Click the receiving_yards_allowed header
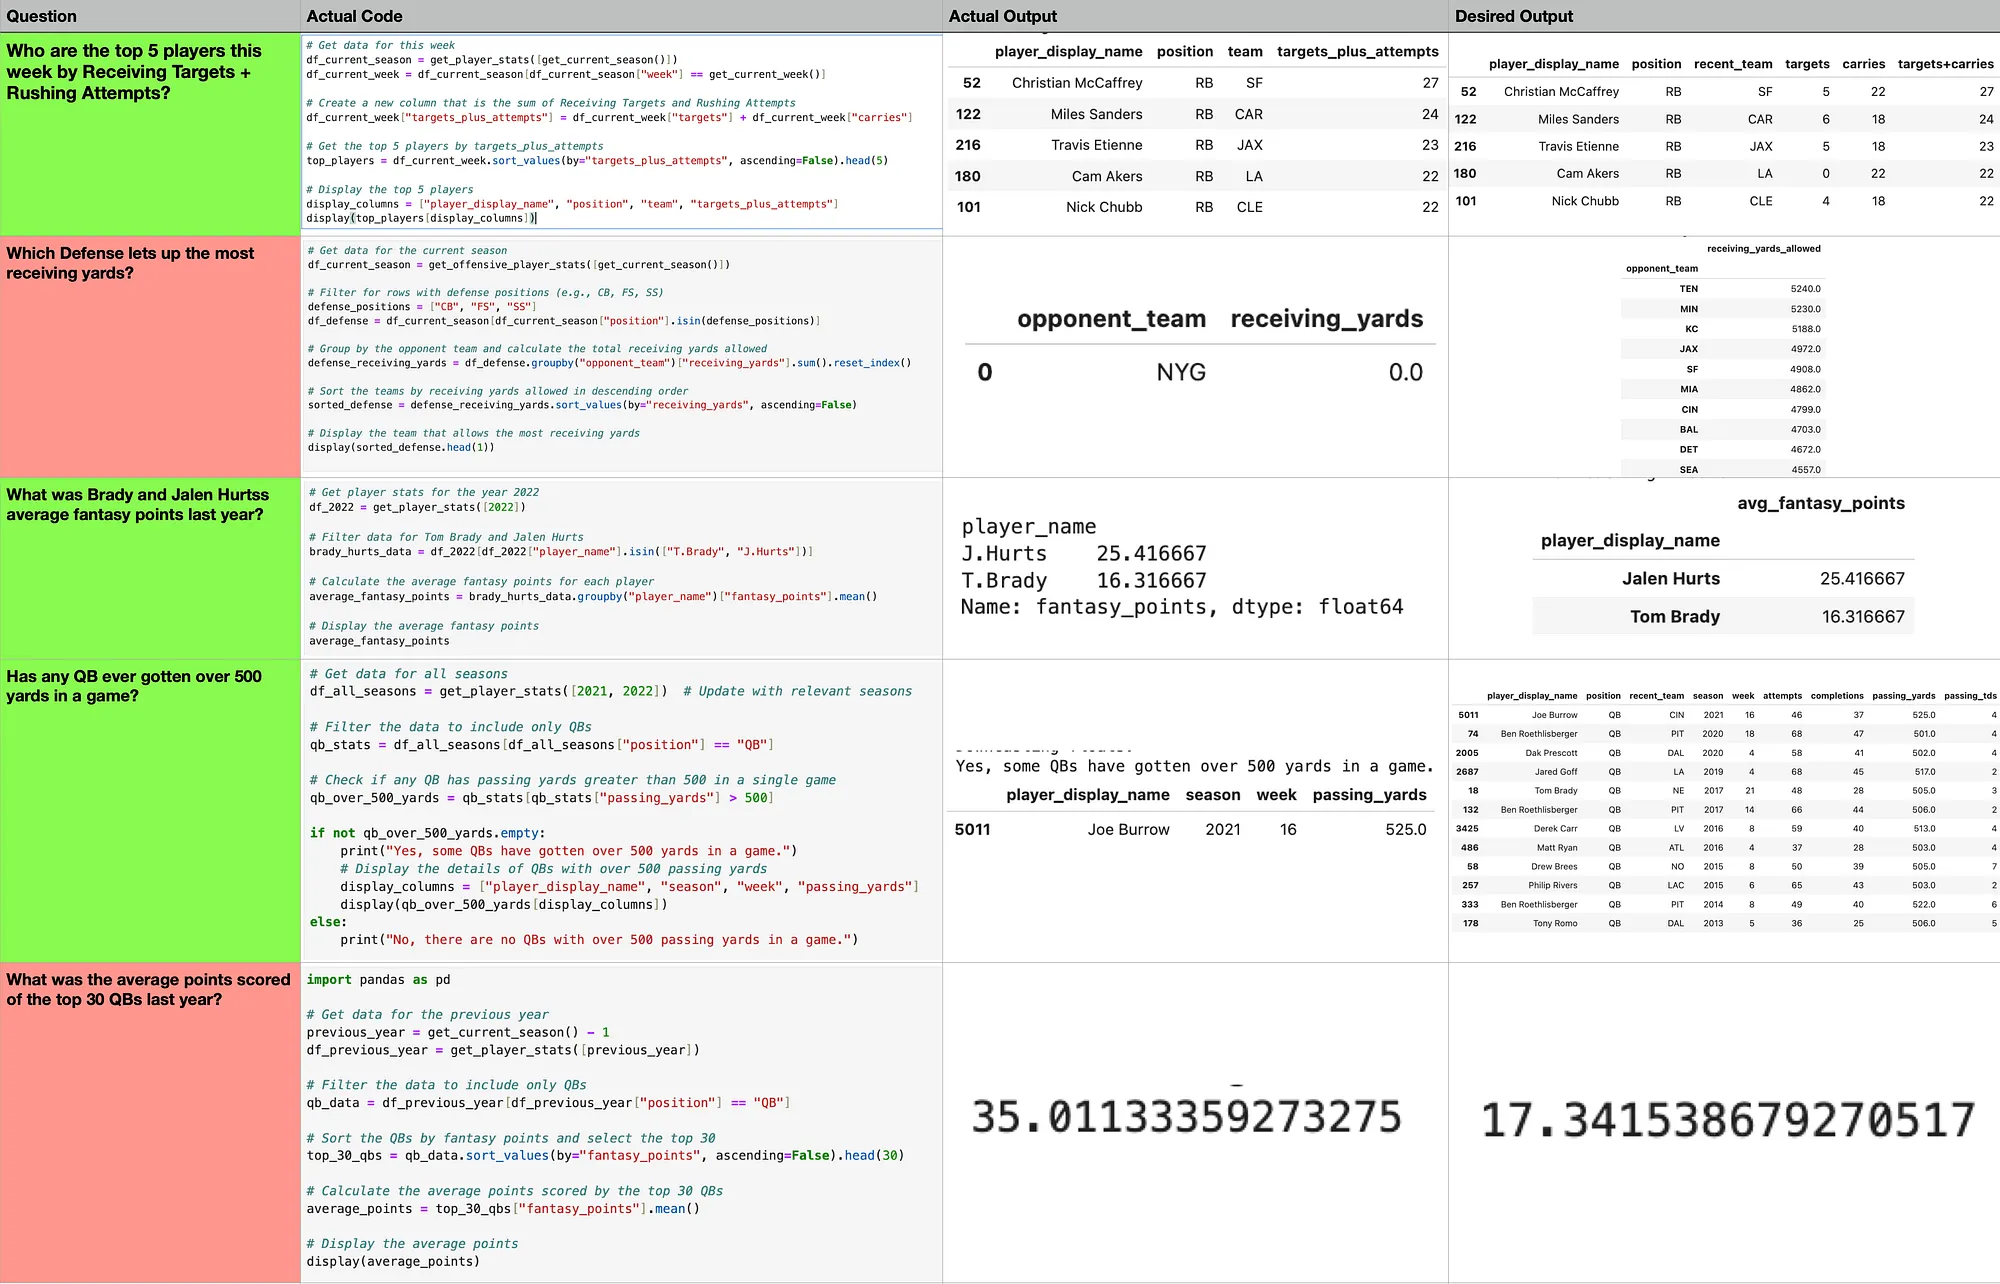The width and height of the screenshot is (2000, 1284). tap(1763, 249)
